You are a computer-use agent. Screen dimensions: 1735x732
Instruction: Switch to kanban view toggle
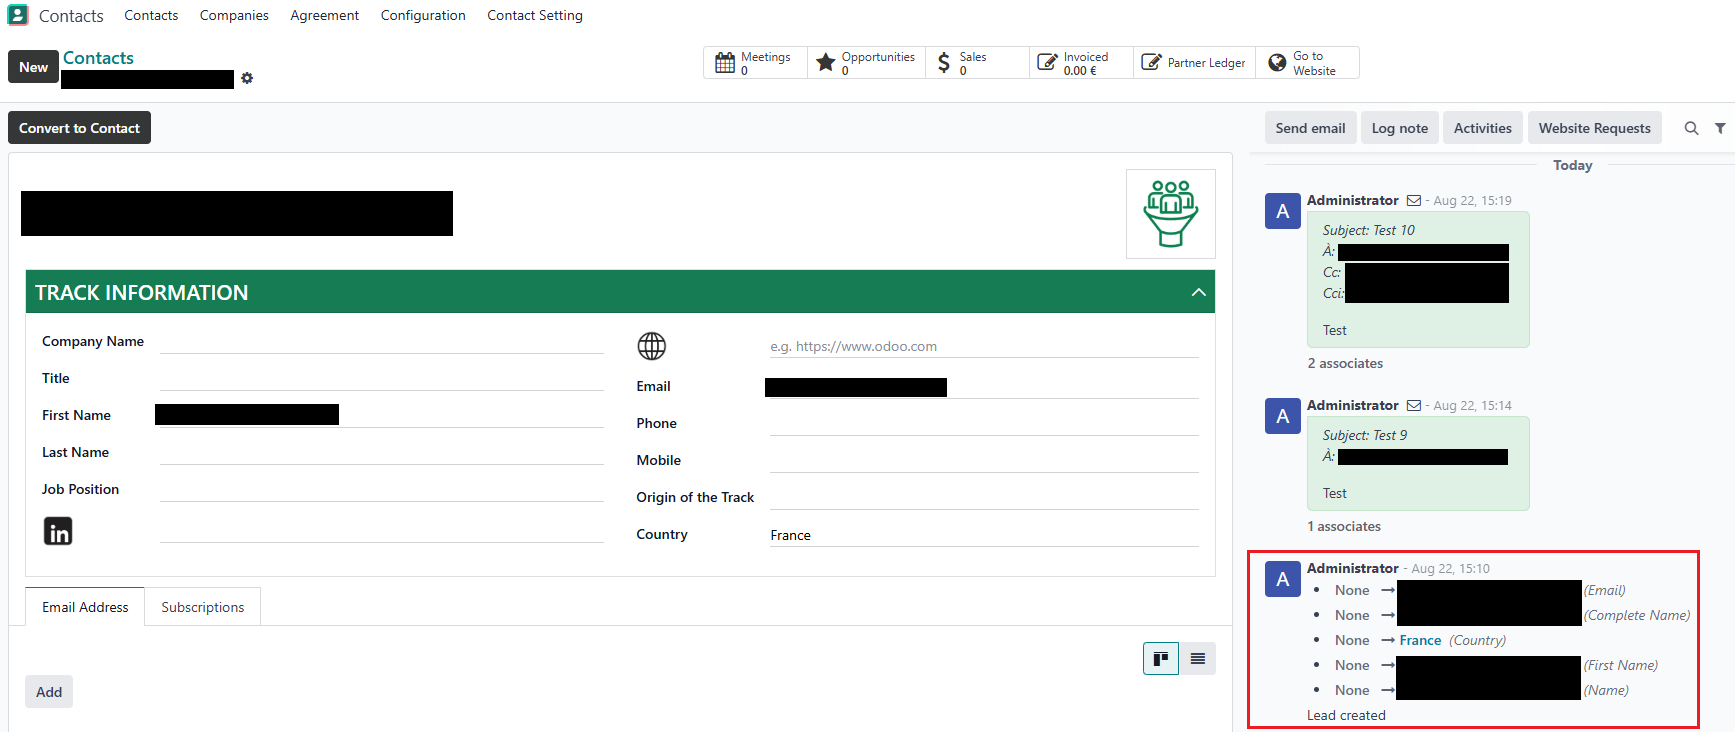point(1161,659)
